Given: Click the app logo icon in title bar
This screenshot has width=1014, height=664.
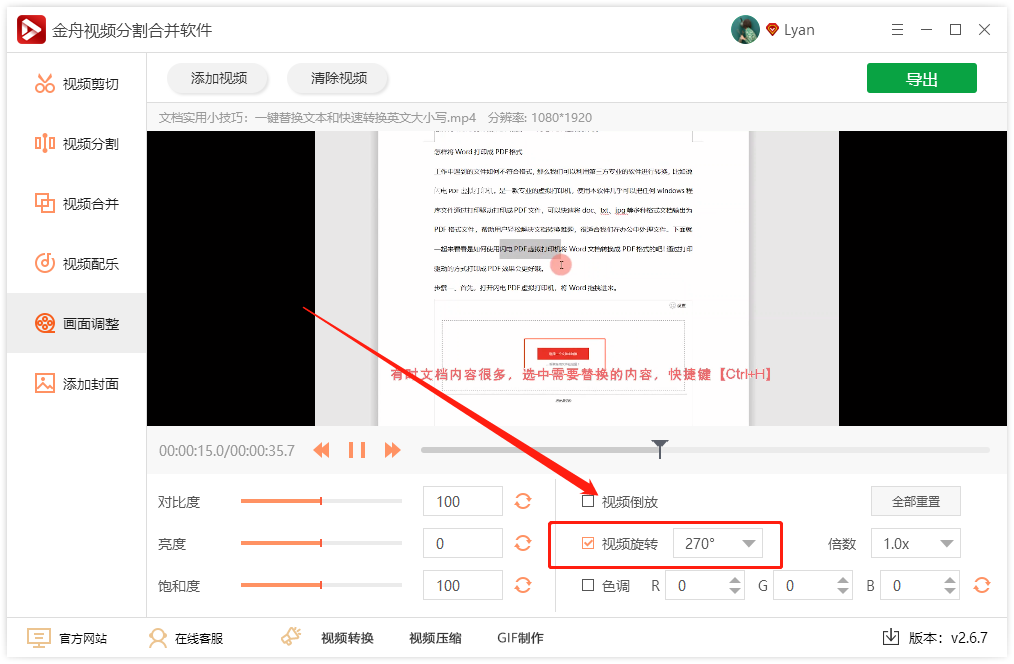Looking at the screenshot, I should click(x=31, y=30).
